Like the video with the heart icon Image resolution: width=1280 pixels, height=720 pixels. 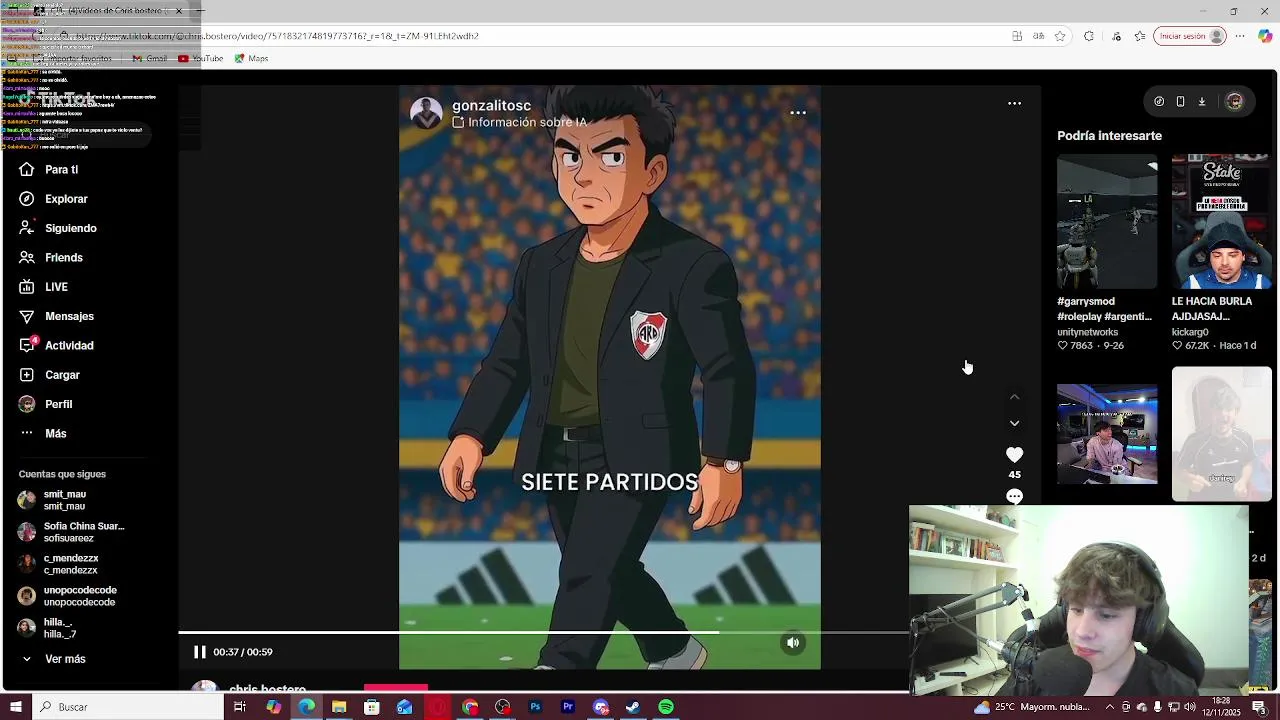pyautogui.click(x=1014, y=455)
